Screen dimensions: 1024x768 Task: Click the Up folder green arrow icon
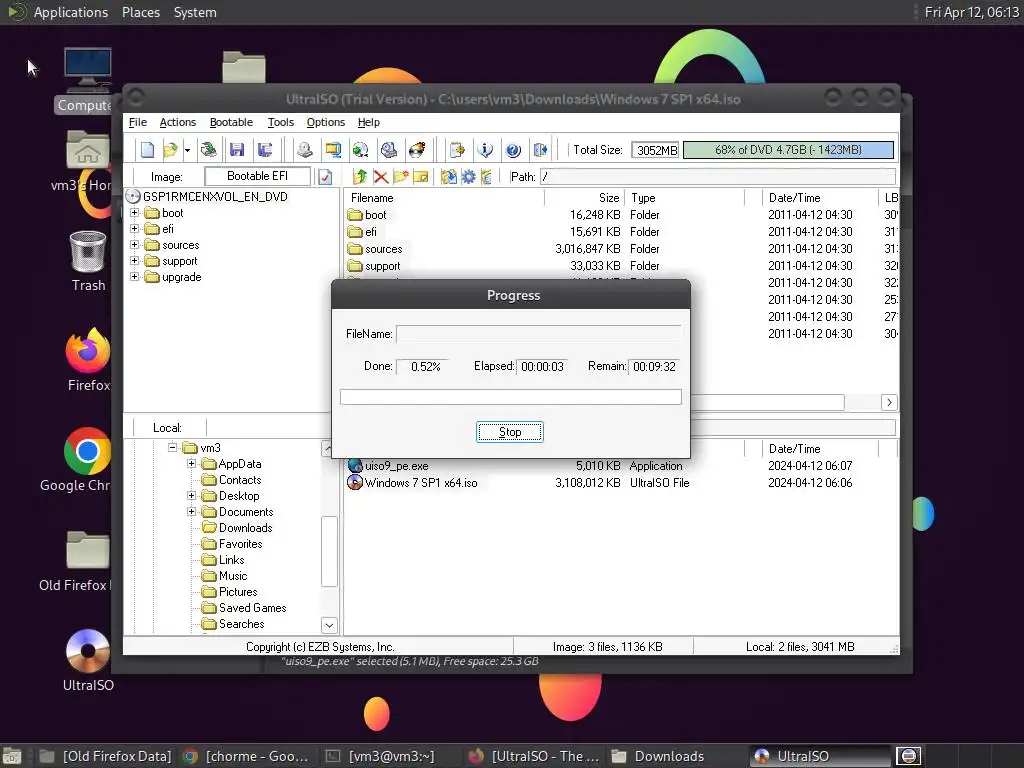click(360, 176)
